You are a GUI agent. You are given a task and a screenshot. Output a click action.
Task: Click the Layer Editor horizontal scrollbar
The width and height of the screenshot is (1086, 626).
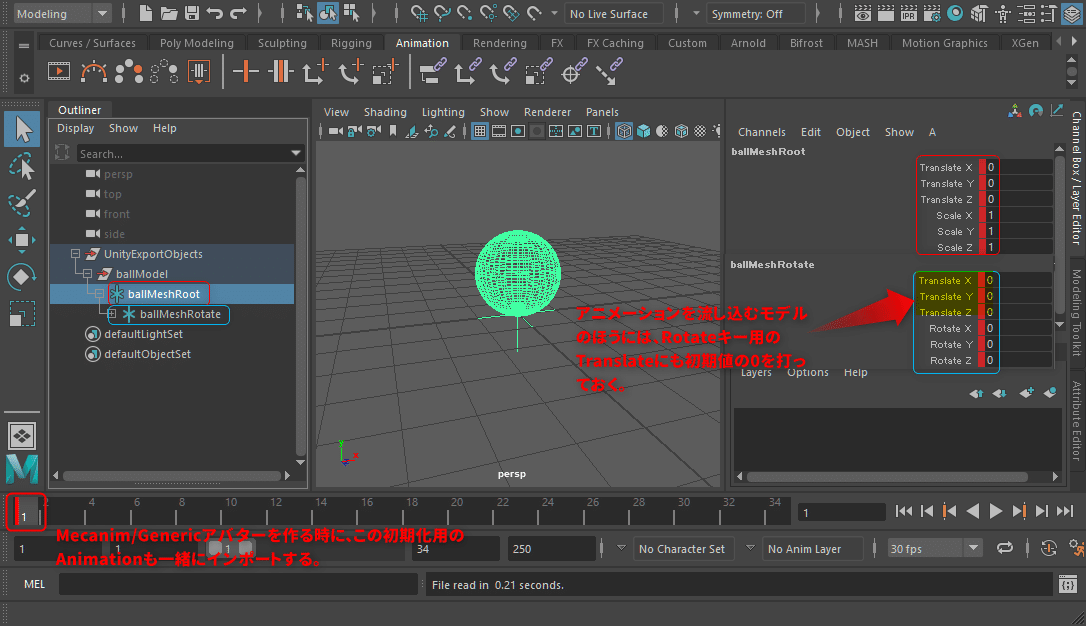[x=887, y=476]
